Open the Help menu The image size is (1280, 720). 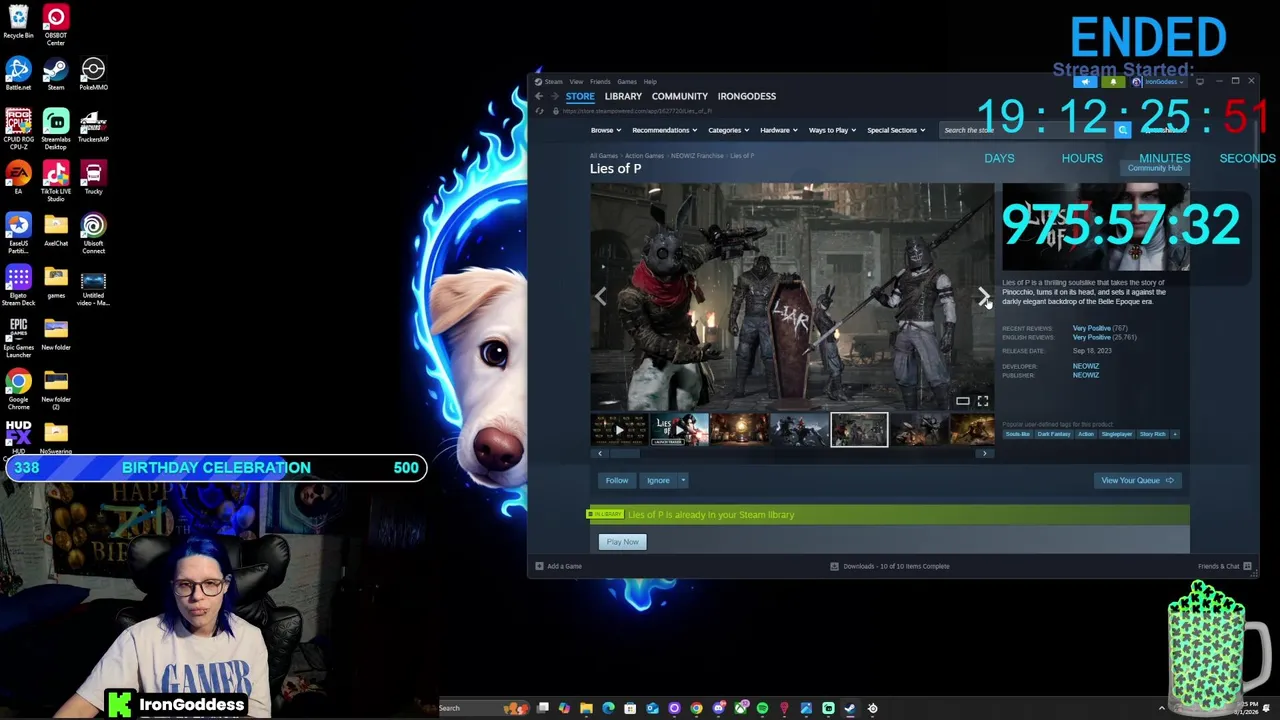[650, 82]
